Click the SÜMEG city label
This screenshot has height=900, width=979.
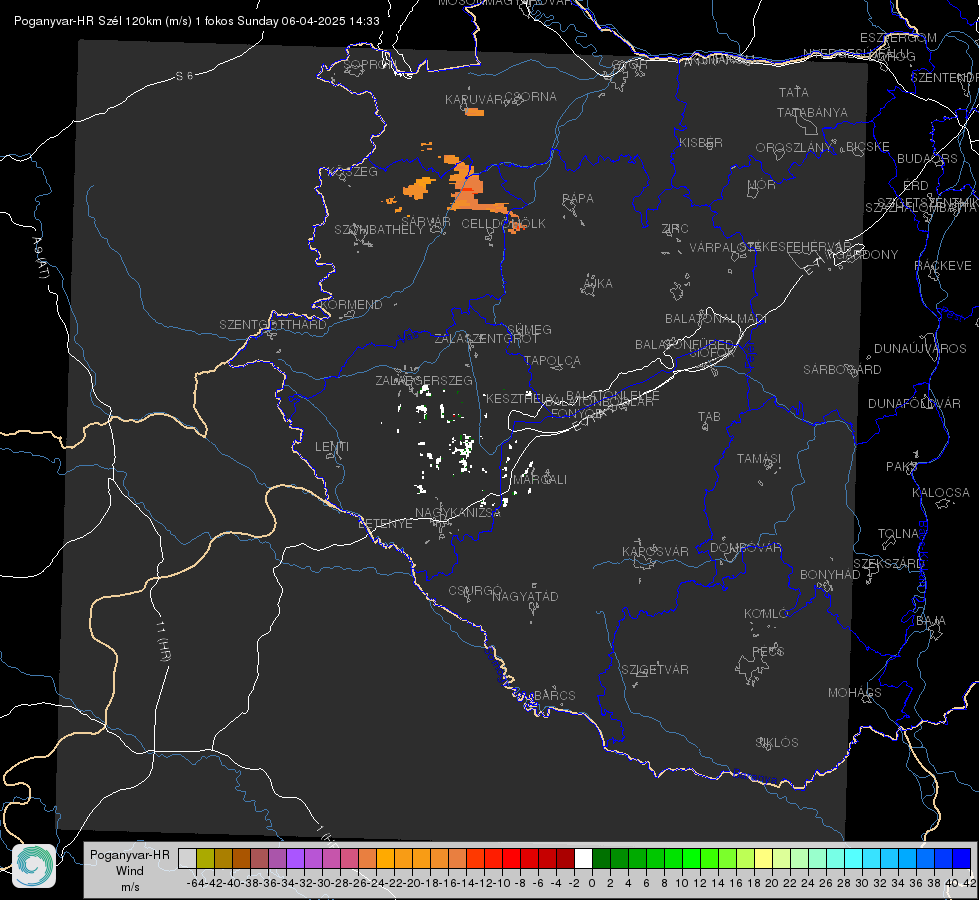pyautogui.click(x=529, y=329)
